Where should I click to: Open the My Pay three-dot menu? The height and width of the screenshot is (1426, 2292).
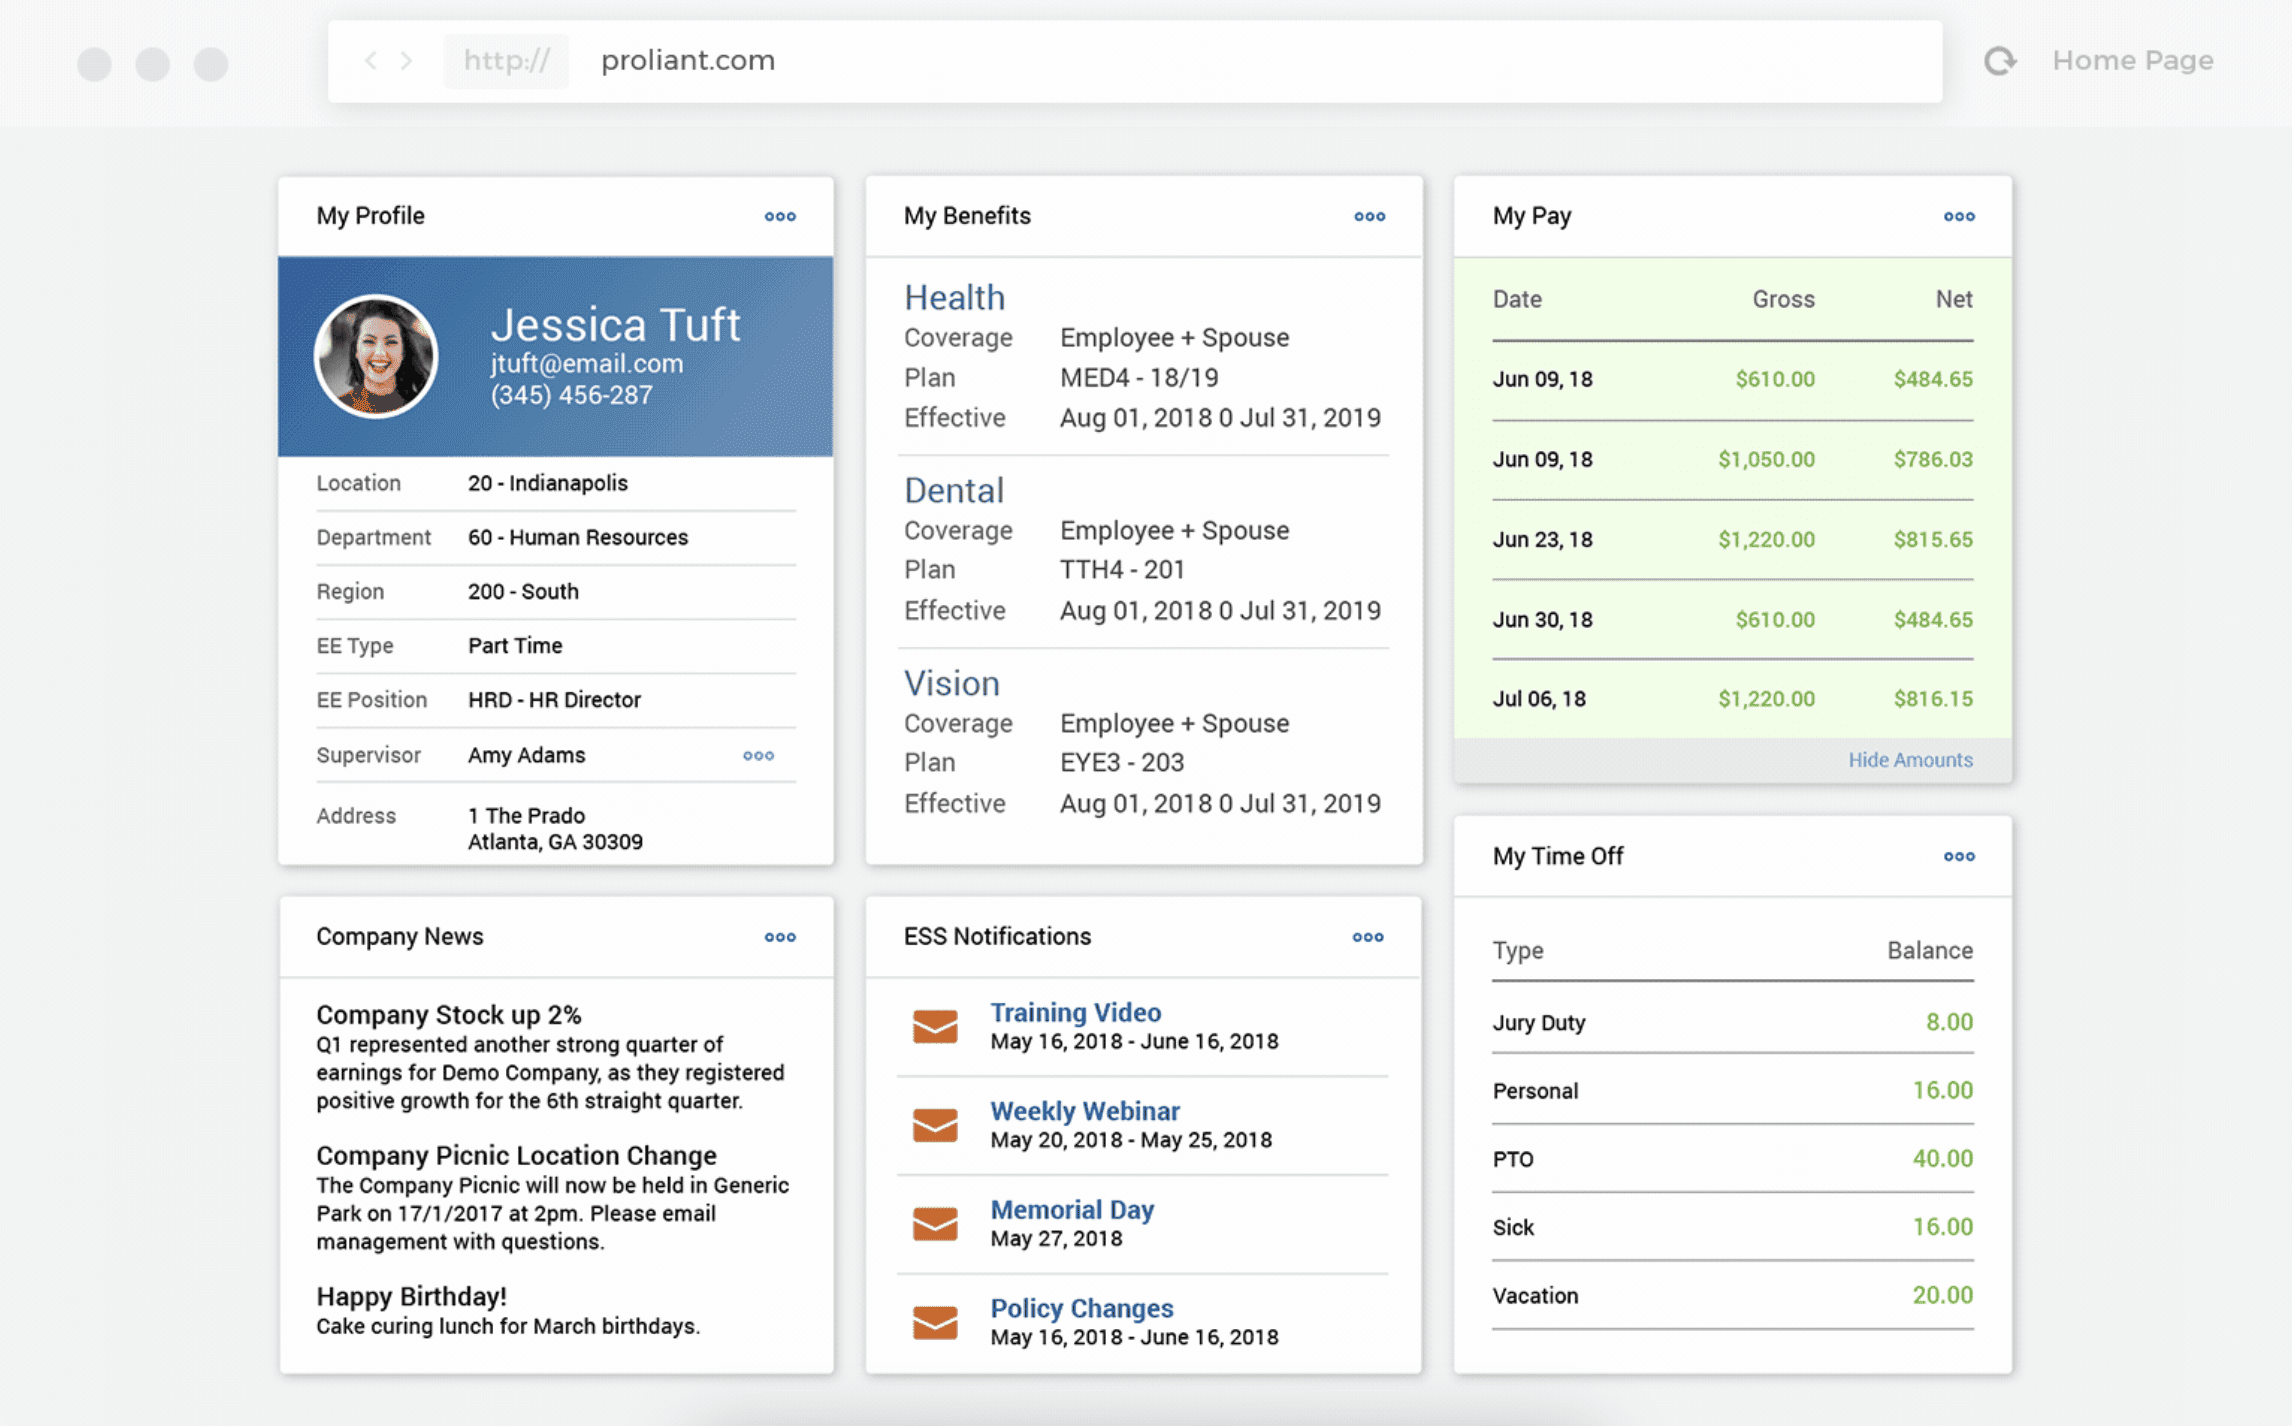coord(1958,216)
